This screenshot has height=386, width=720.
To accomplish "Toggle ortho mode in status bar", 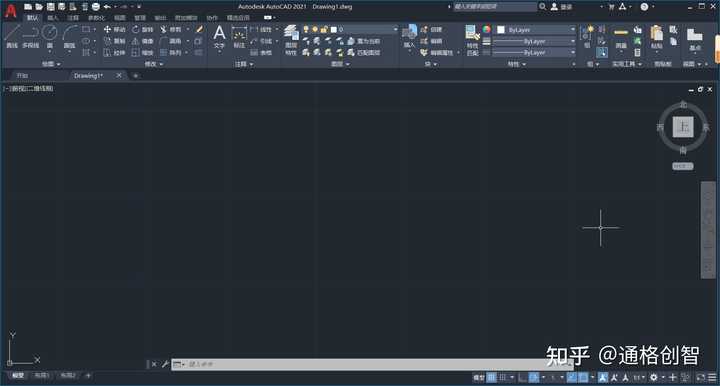I will point(523,377).
